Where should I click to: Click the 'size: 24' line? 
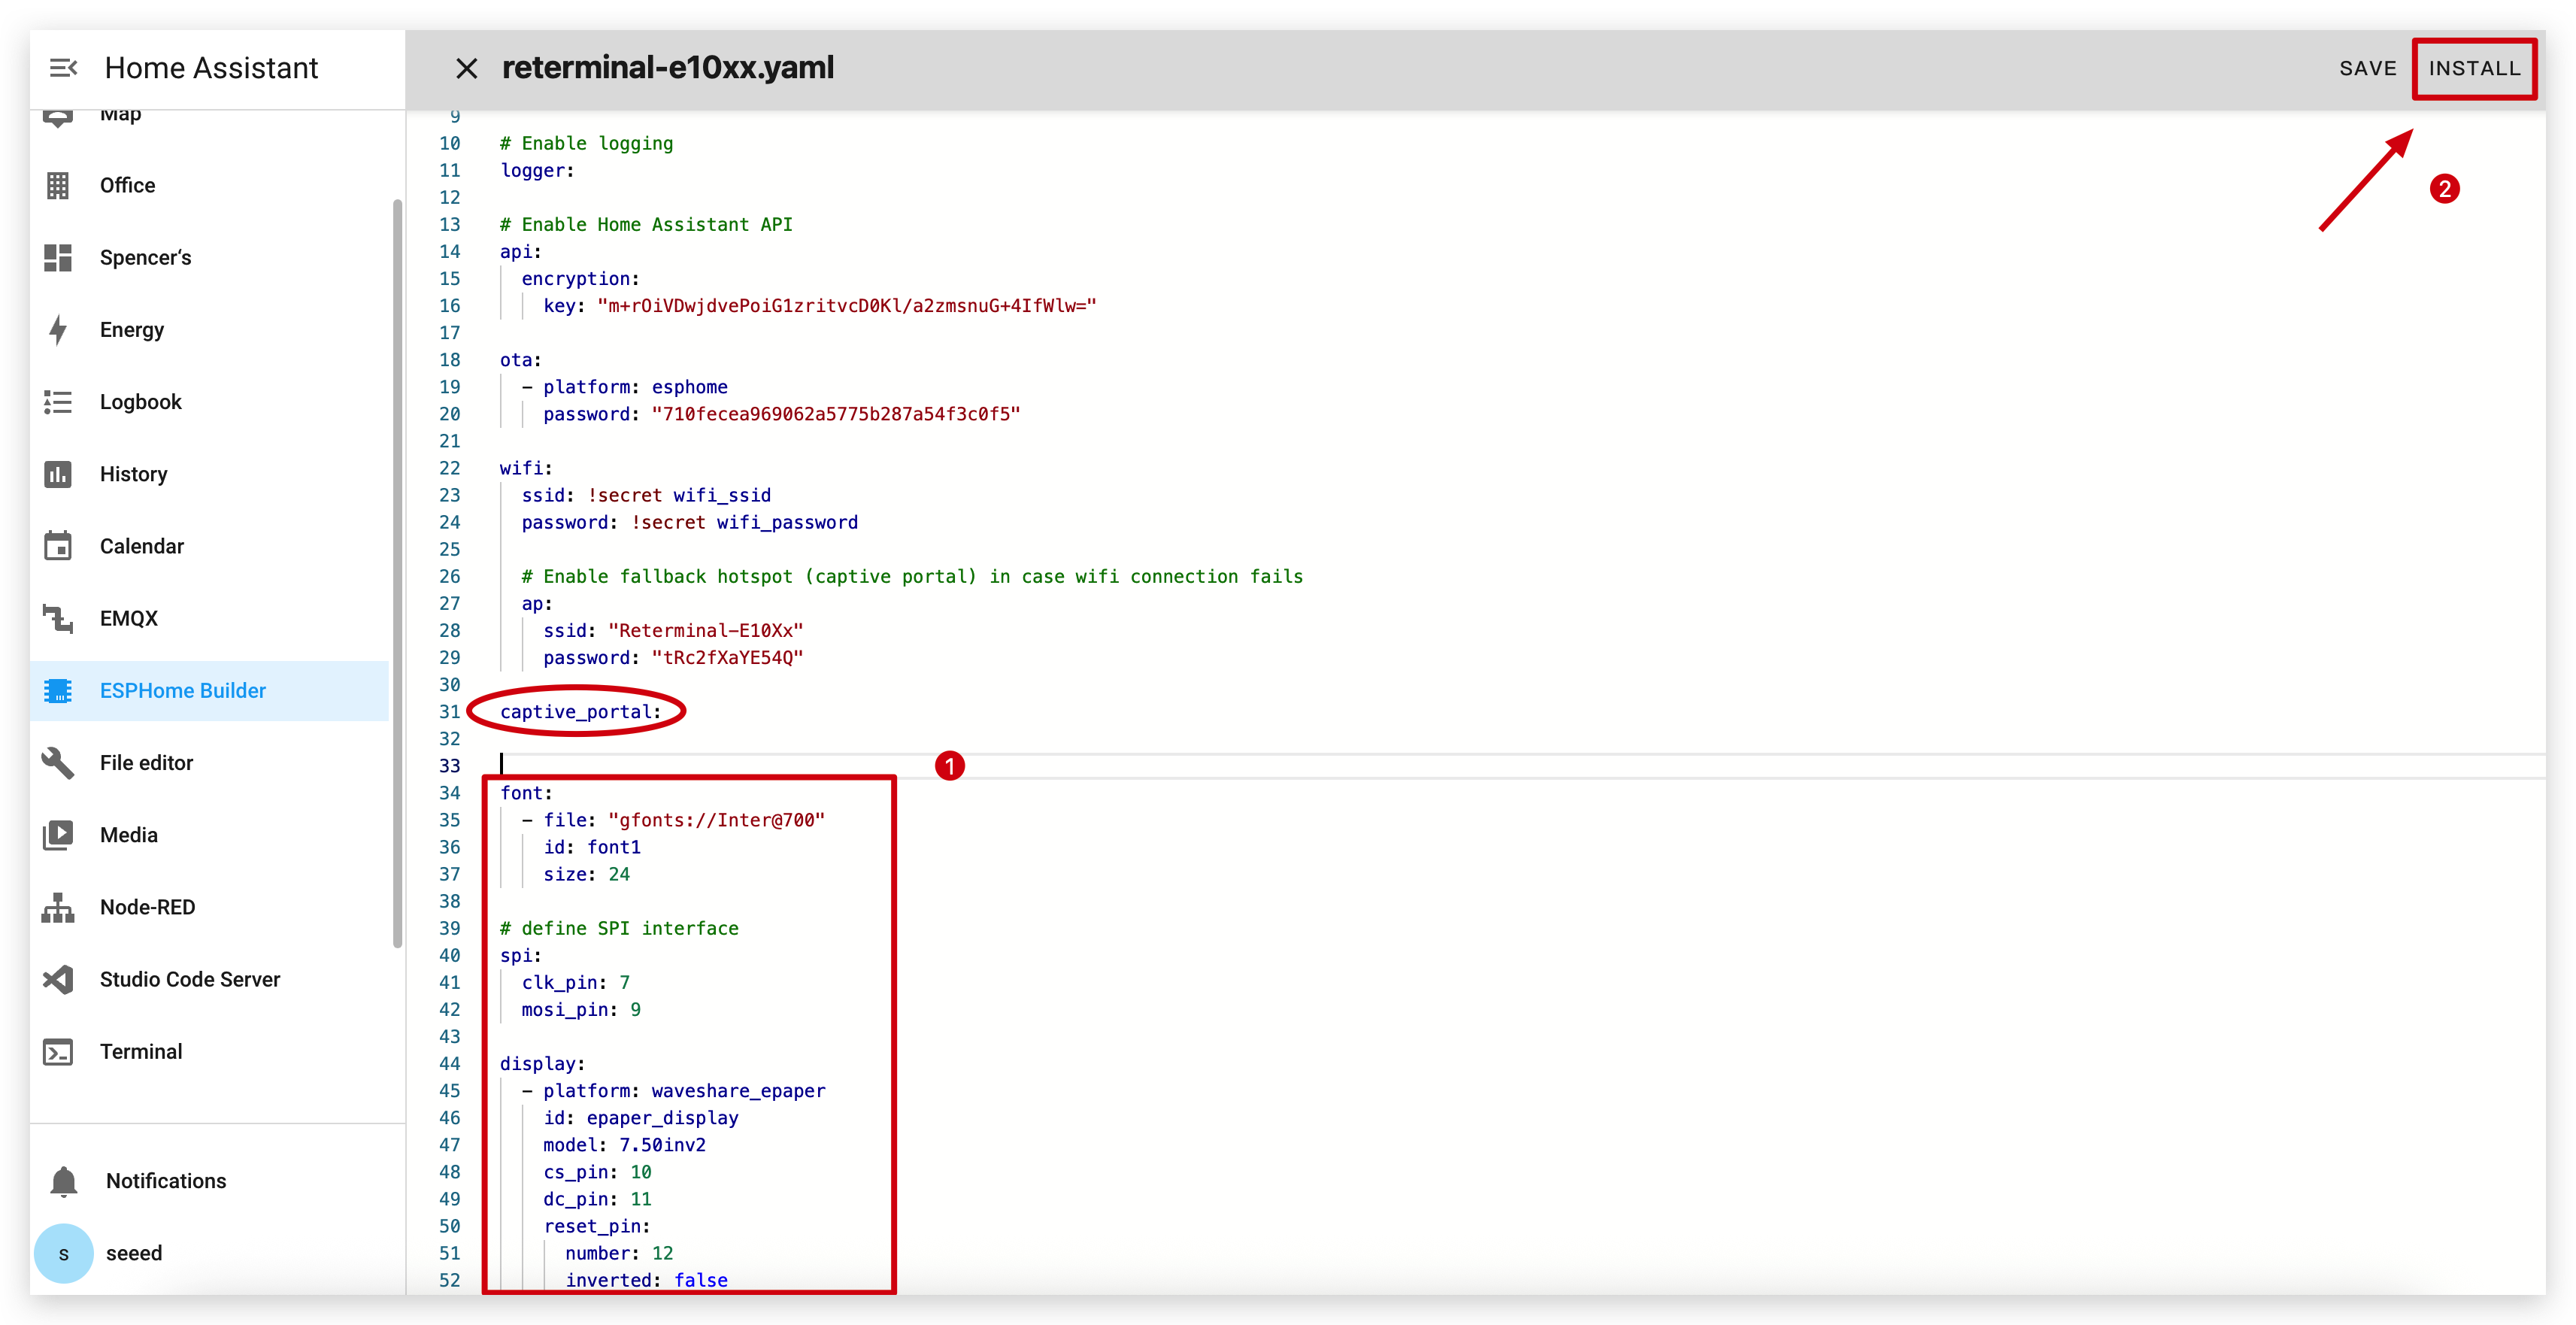tap(586, 875)
